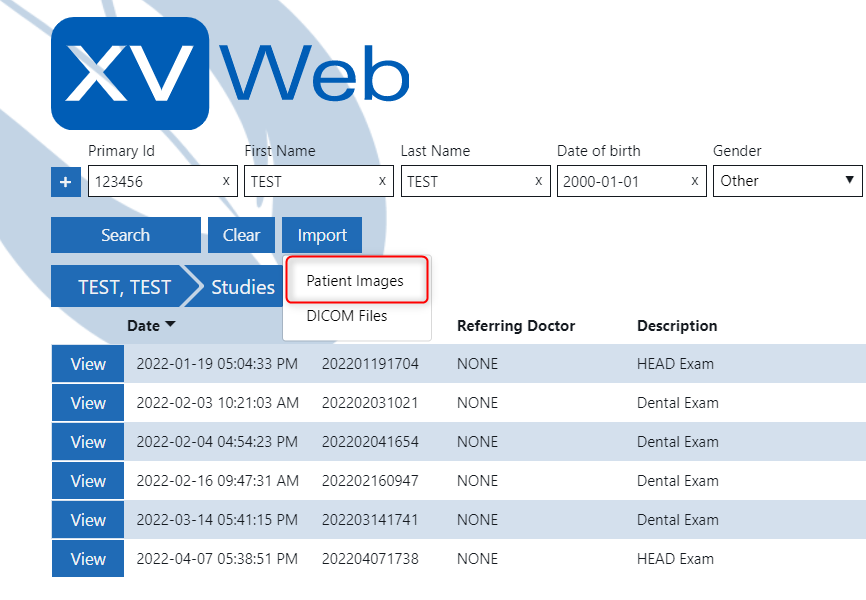Open the Import dropdown menu
This screenshot has height=600, width=866.
pyautogui.click(x=321, y=234)
